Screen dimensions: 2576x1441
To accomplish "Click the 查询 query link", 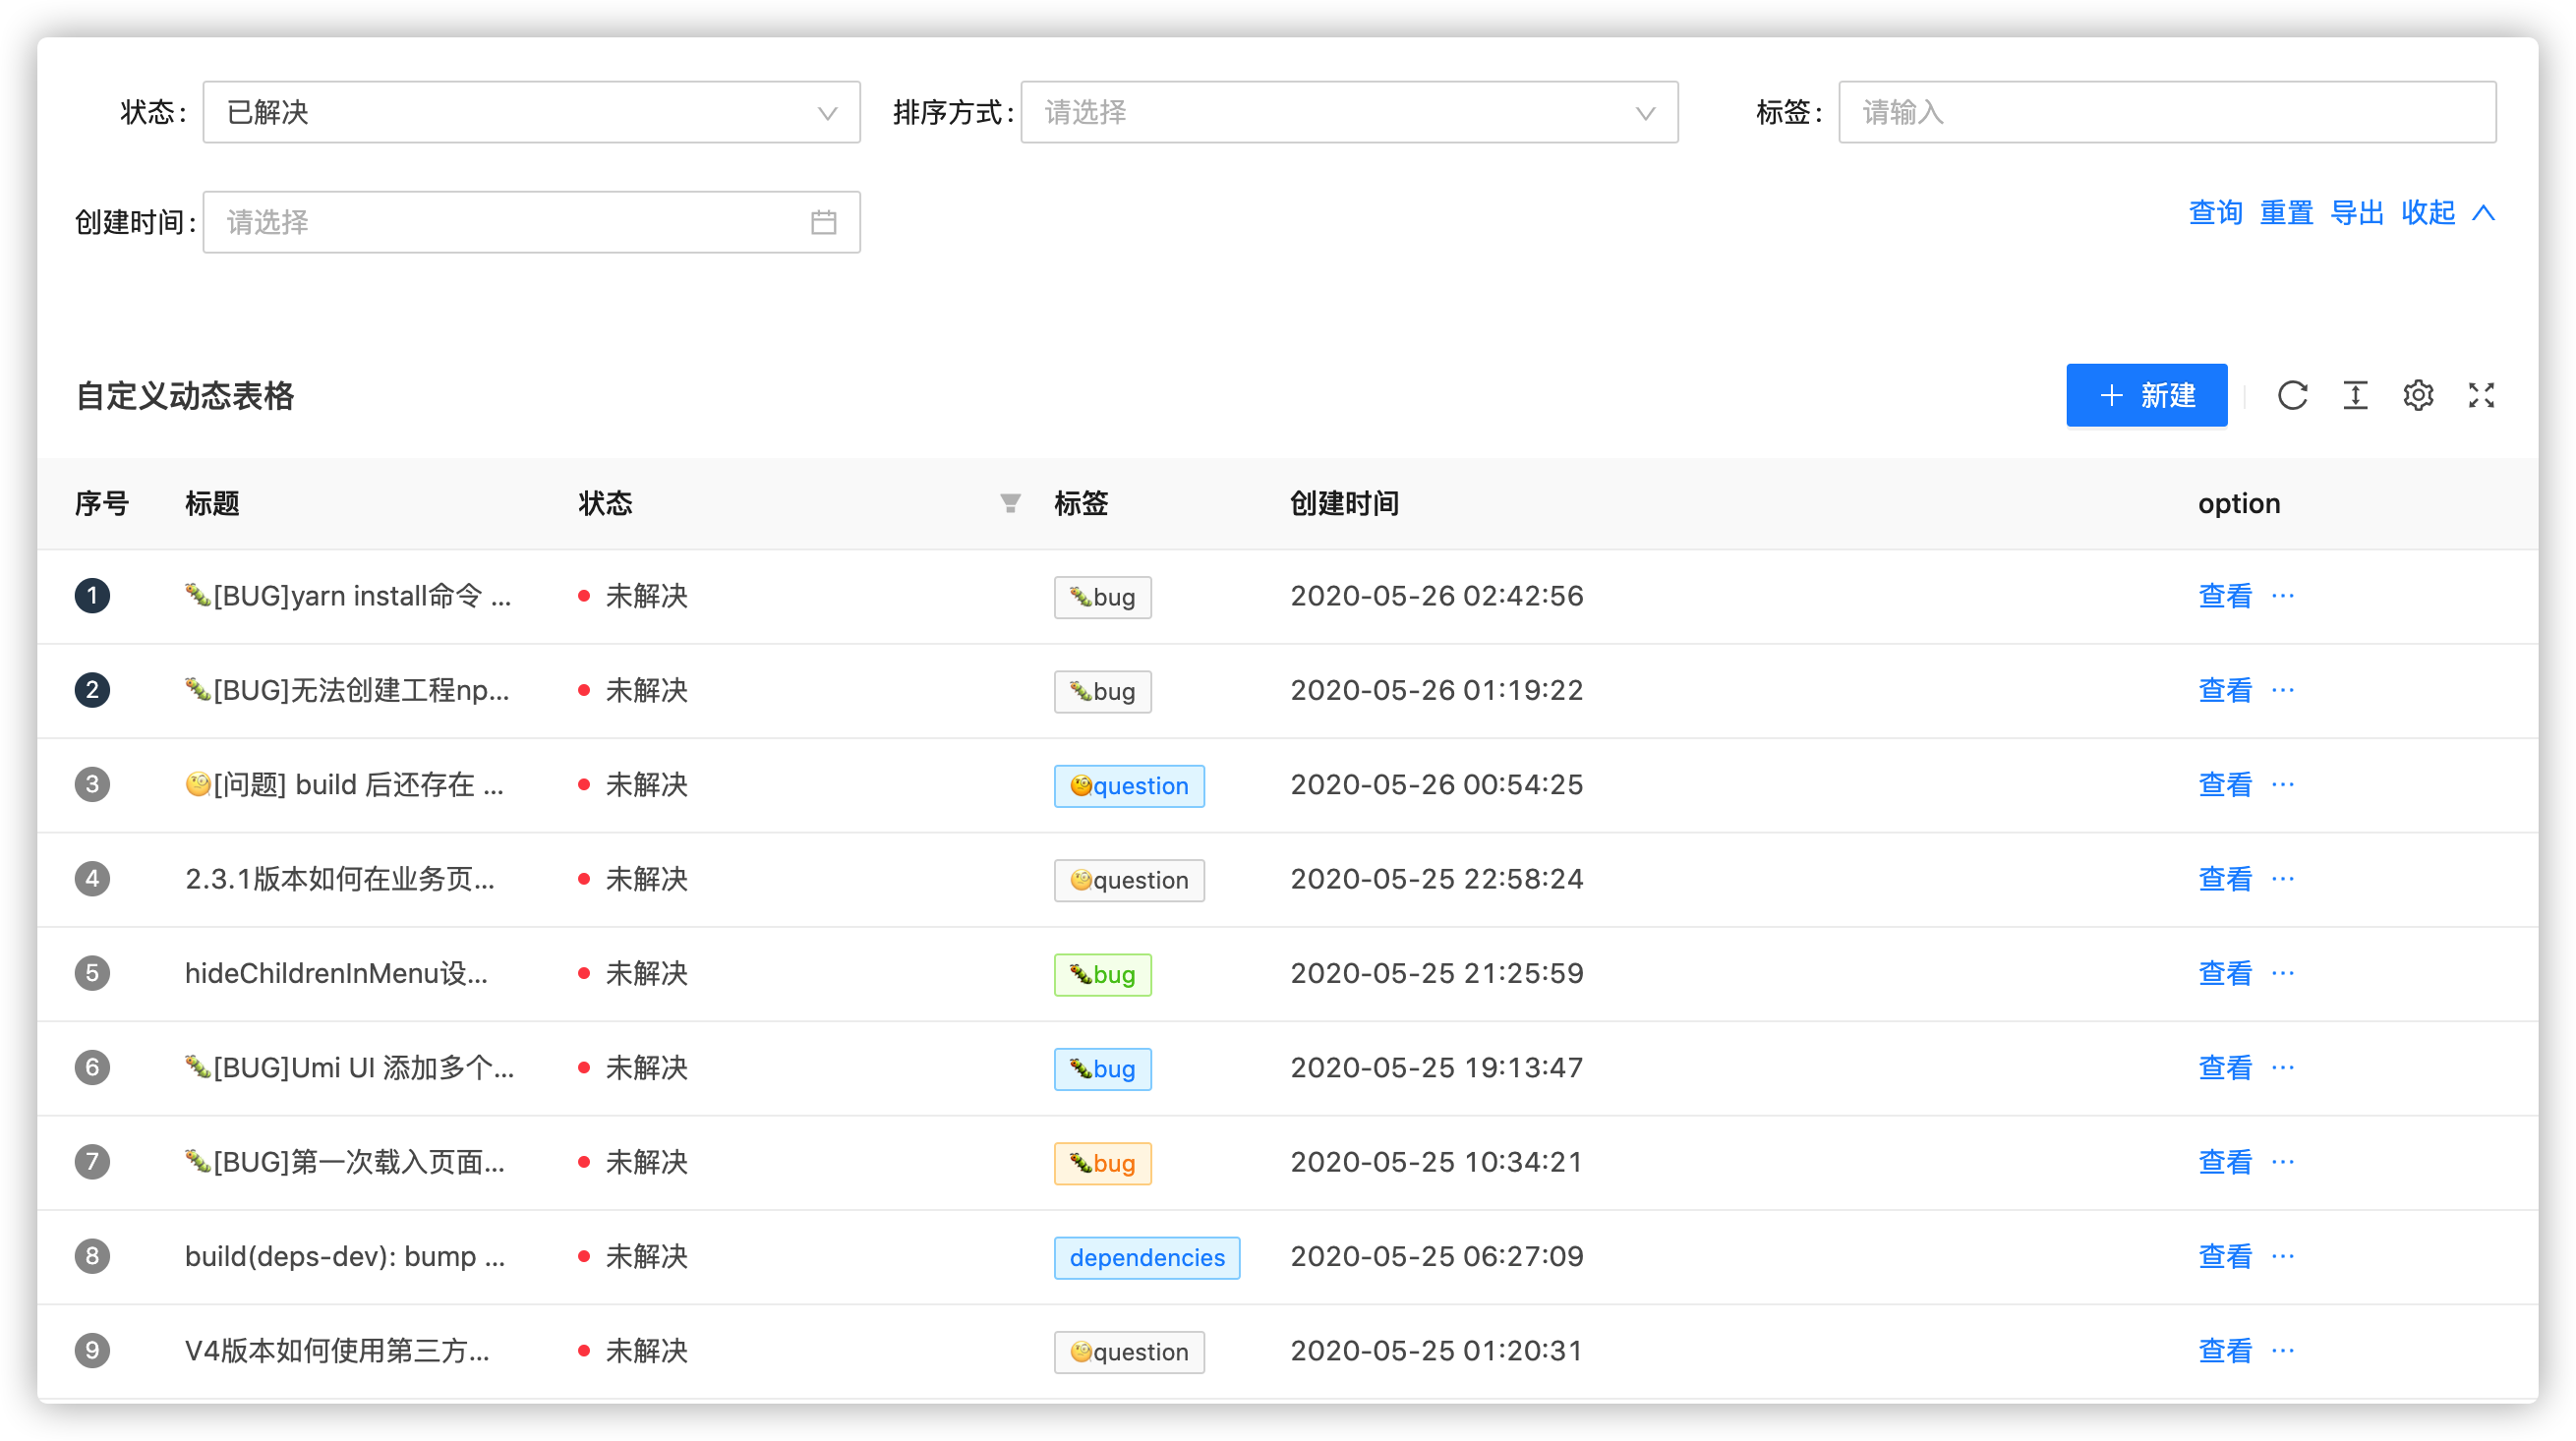I will 2215,213.
